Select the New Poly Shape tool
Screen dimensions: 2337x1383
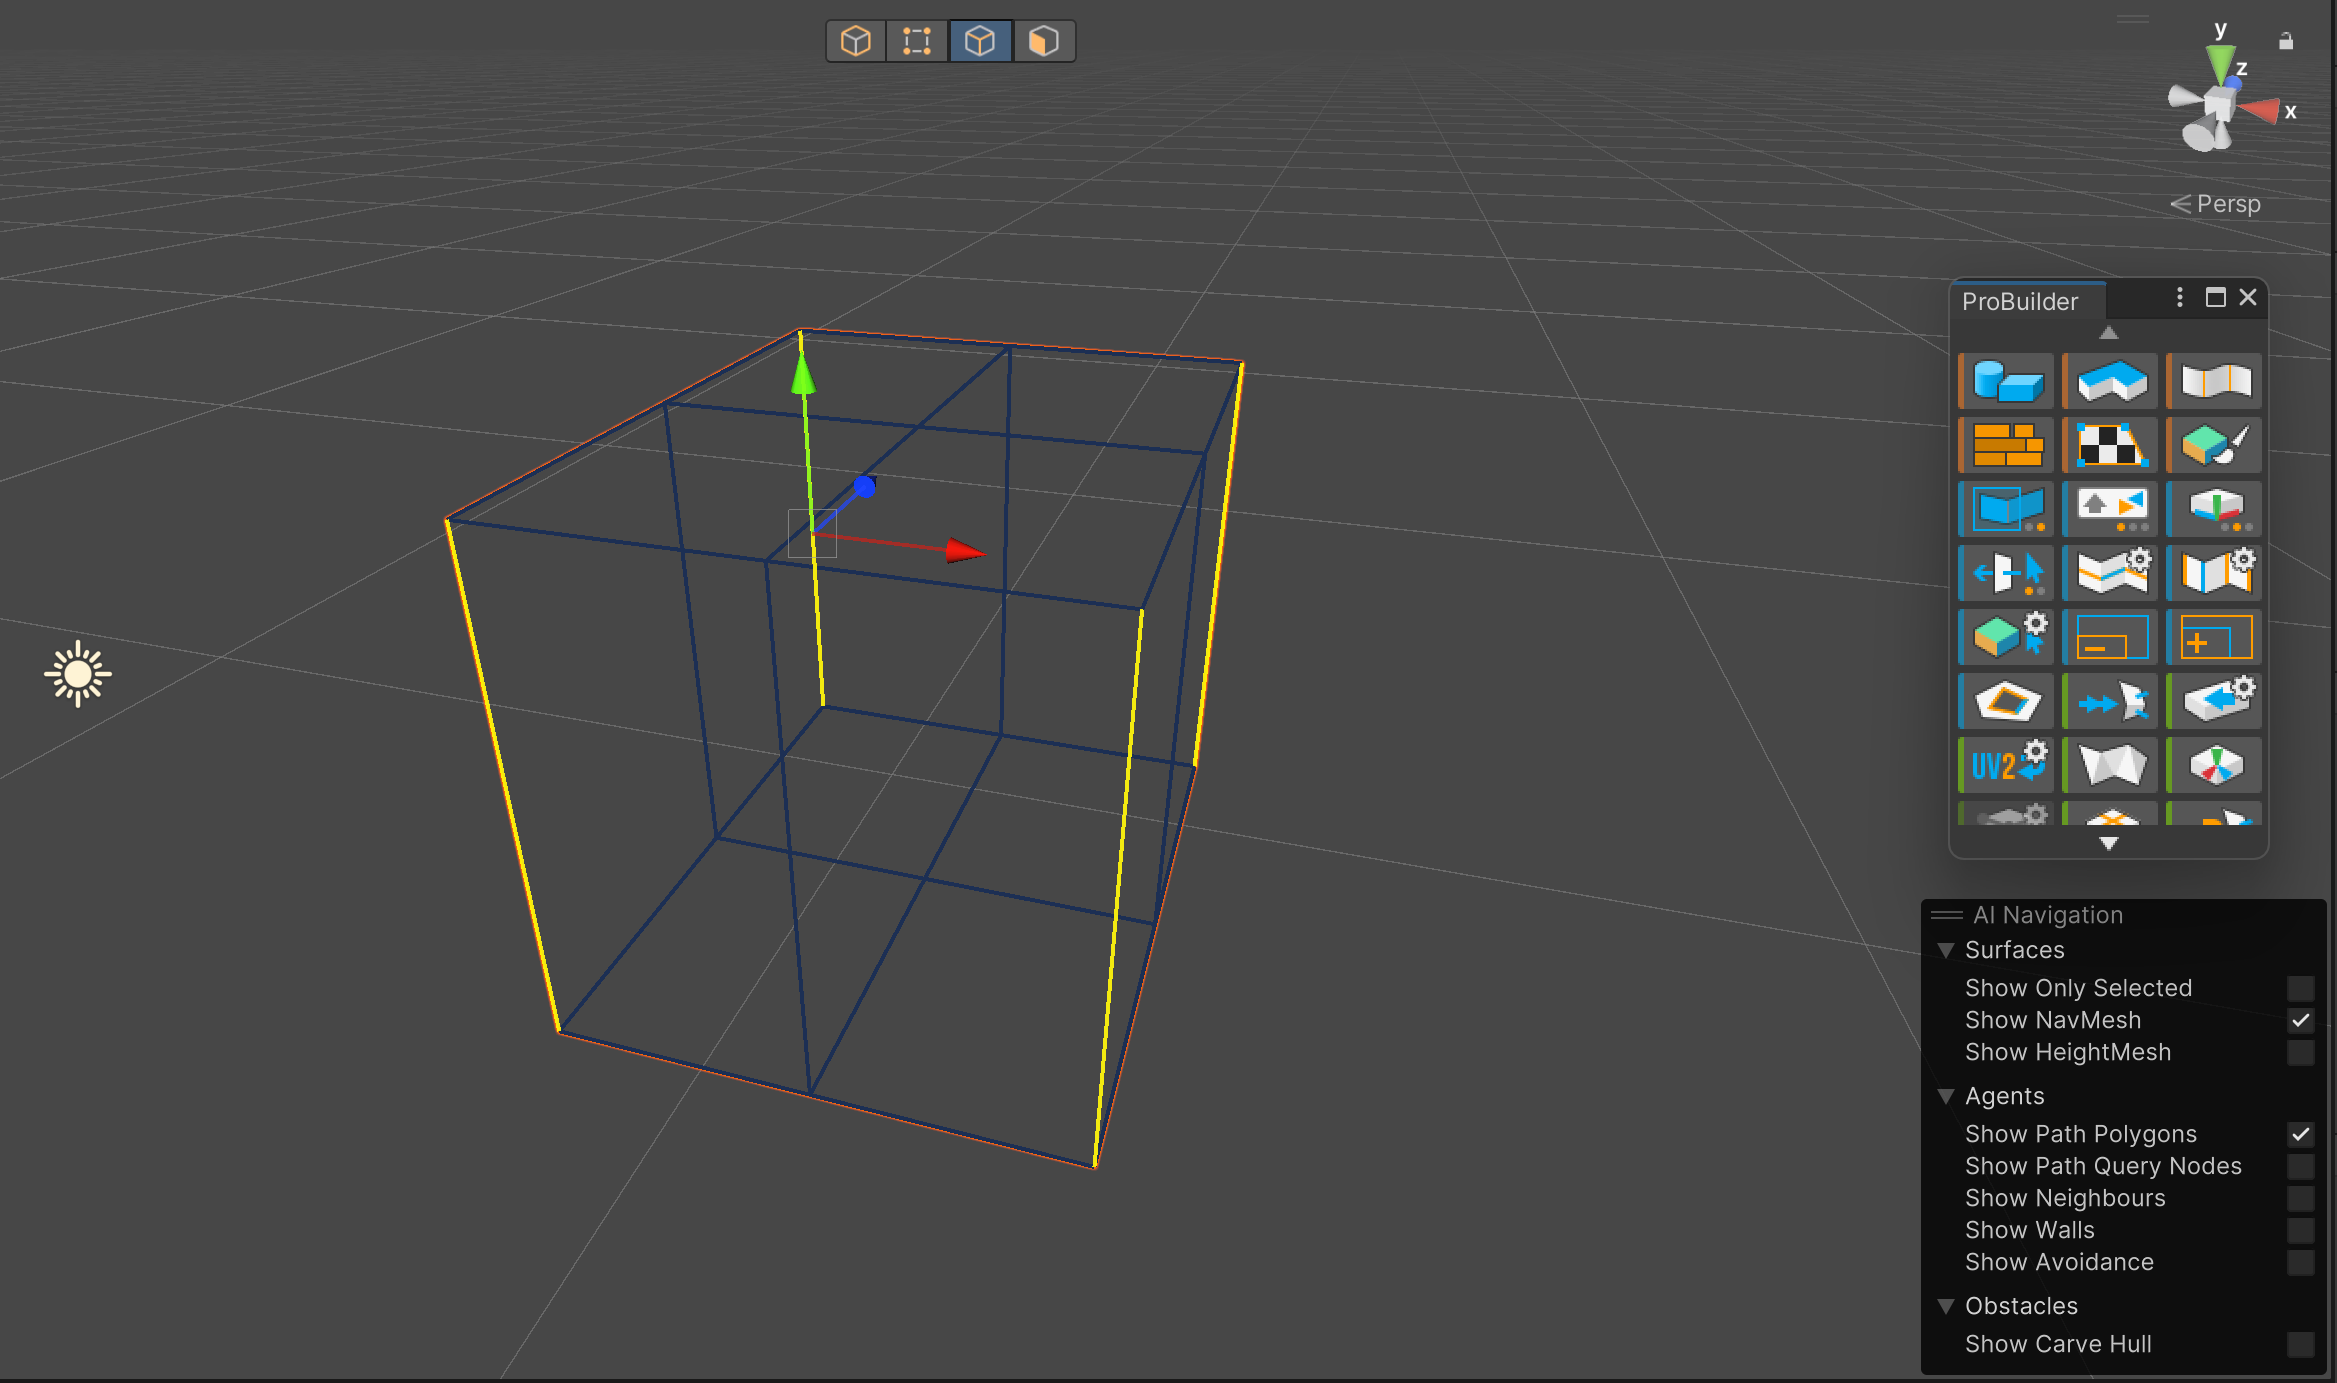tap(2110, 381)
